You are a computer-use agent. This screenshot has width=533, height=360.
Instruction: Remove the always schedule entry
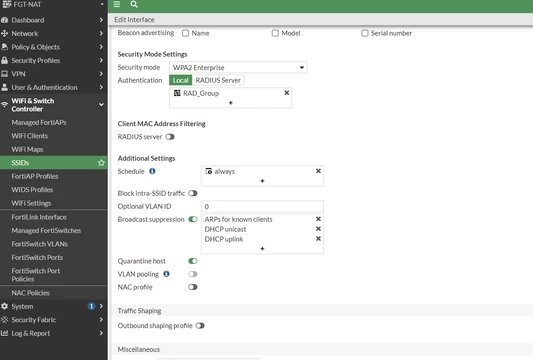point(318,171)
